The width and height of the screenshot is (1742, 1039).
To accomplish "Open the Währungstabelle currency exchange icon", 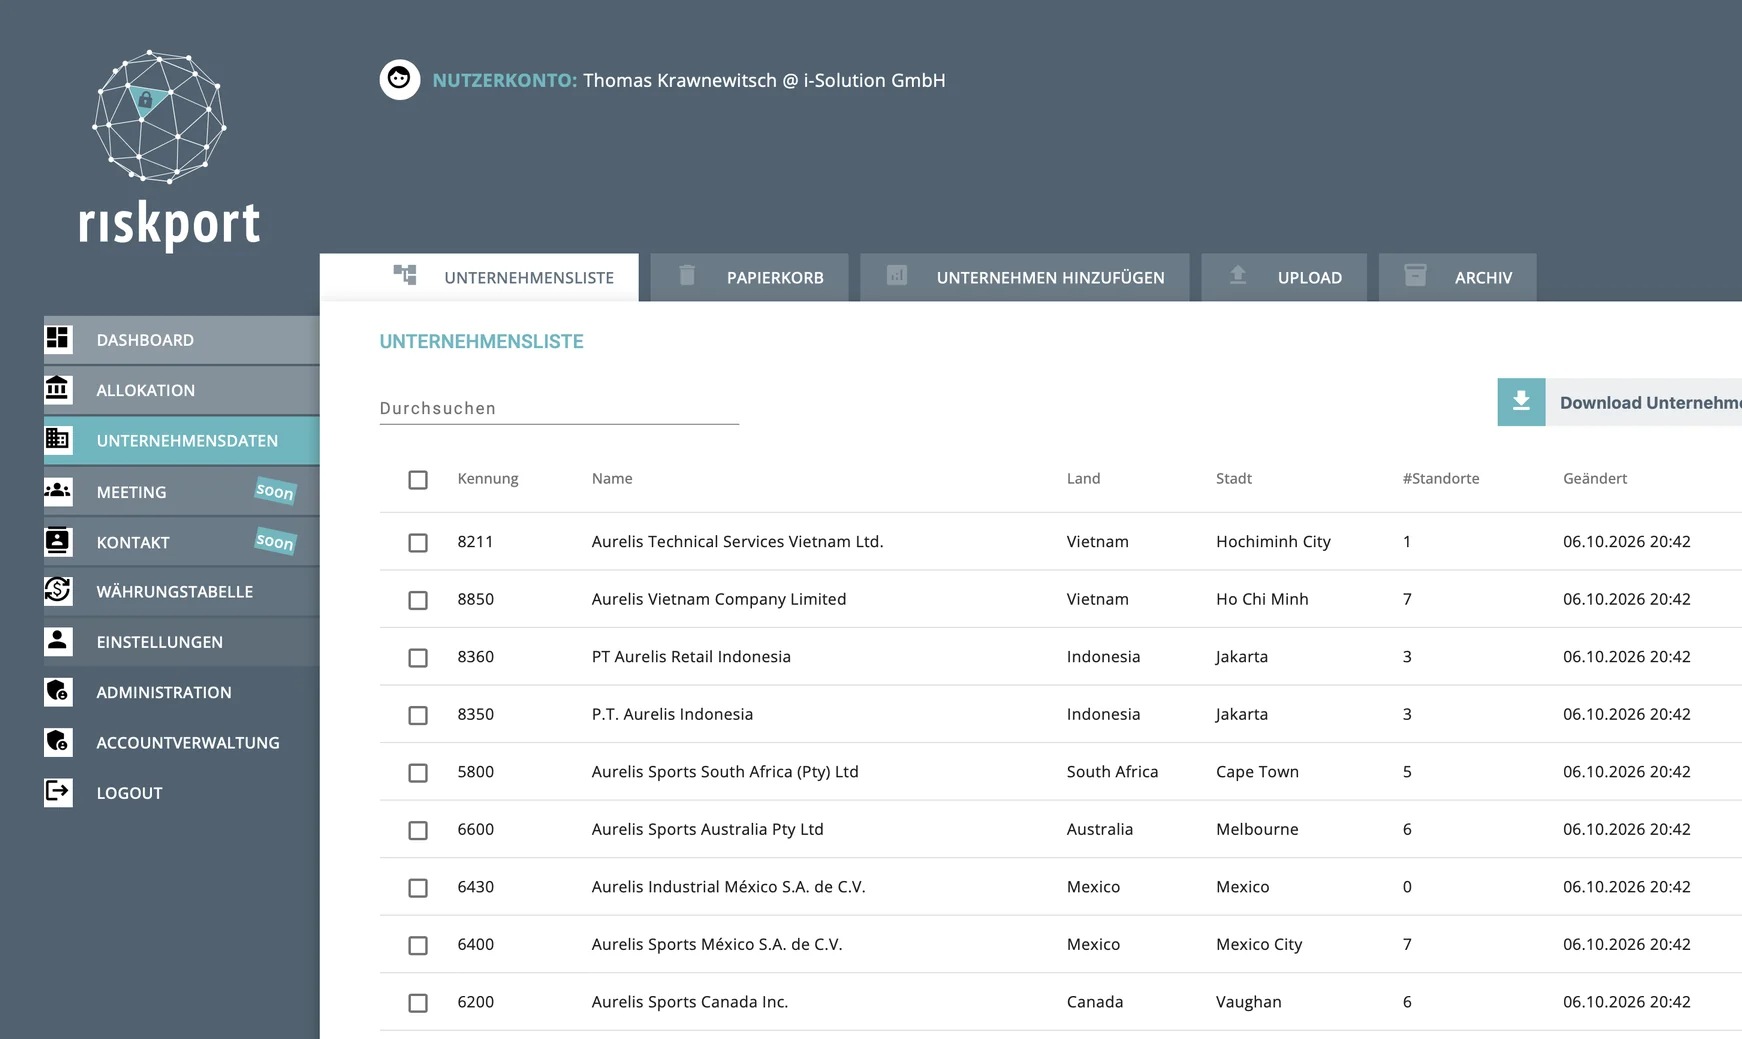I will 58,590.
